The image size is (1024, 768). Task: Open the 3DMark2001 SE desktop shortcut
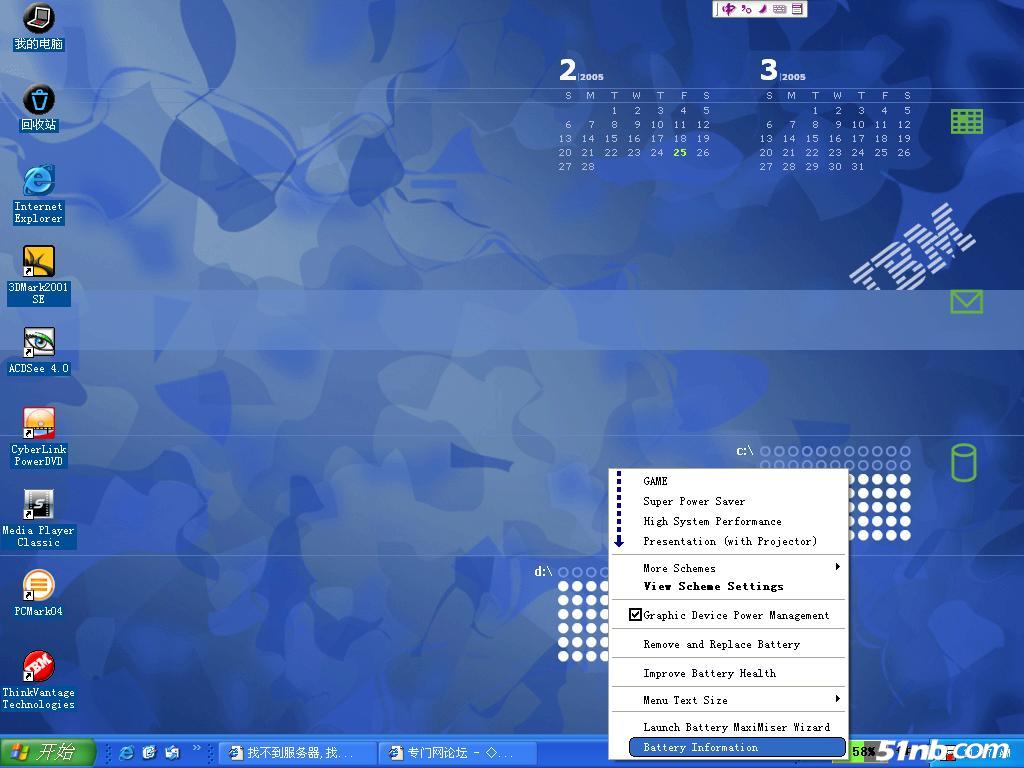click(38, 263)
